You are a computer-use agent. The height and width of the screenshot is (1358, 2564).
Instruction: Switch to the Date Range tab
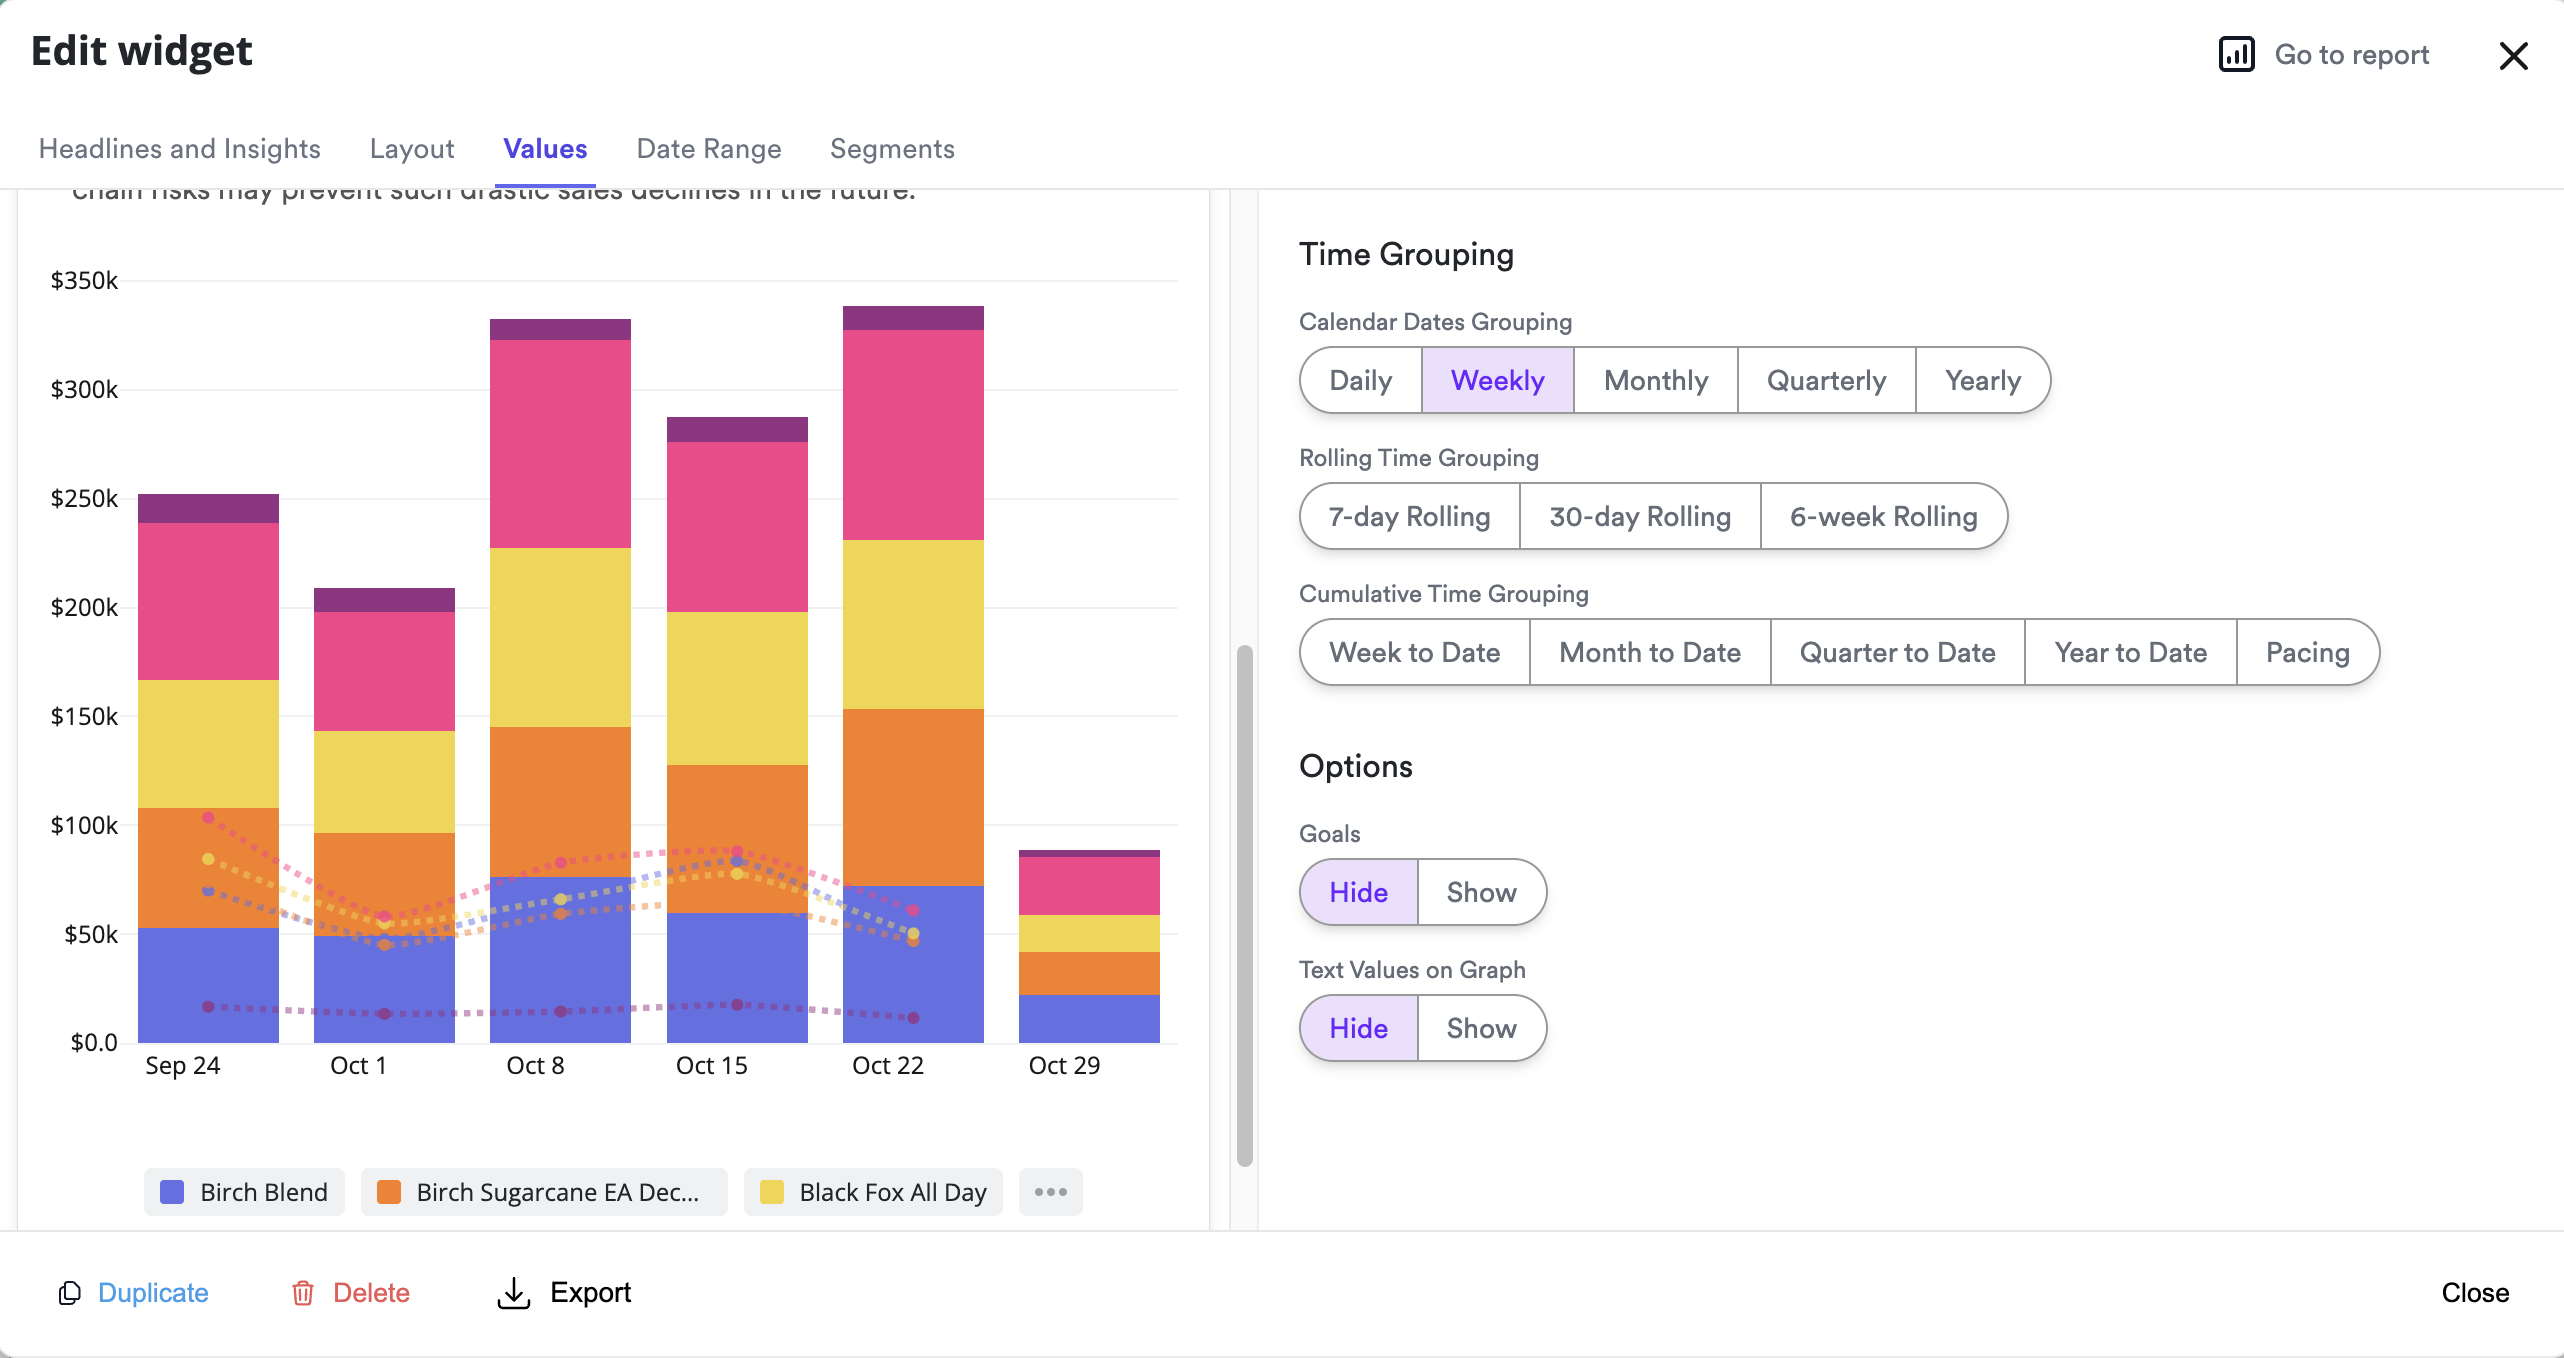coord(708,149)
